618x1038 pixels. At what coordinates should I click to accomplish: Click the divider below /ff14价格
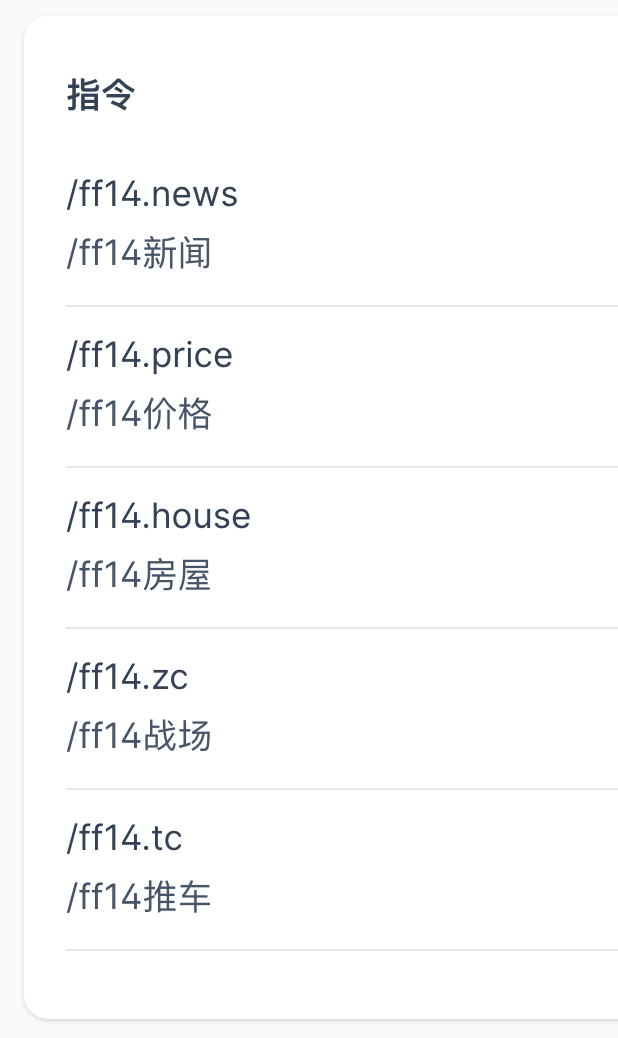(x=340, y=467)
